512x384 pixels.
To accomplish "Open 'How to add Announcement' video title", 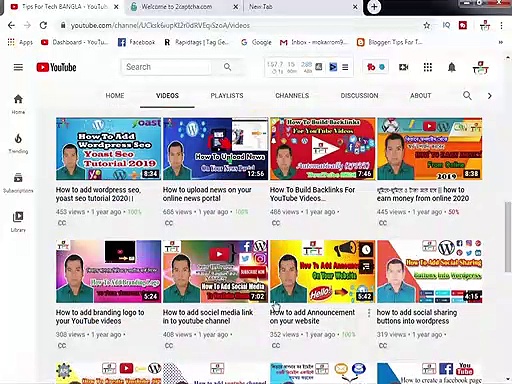I will 312,317.
